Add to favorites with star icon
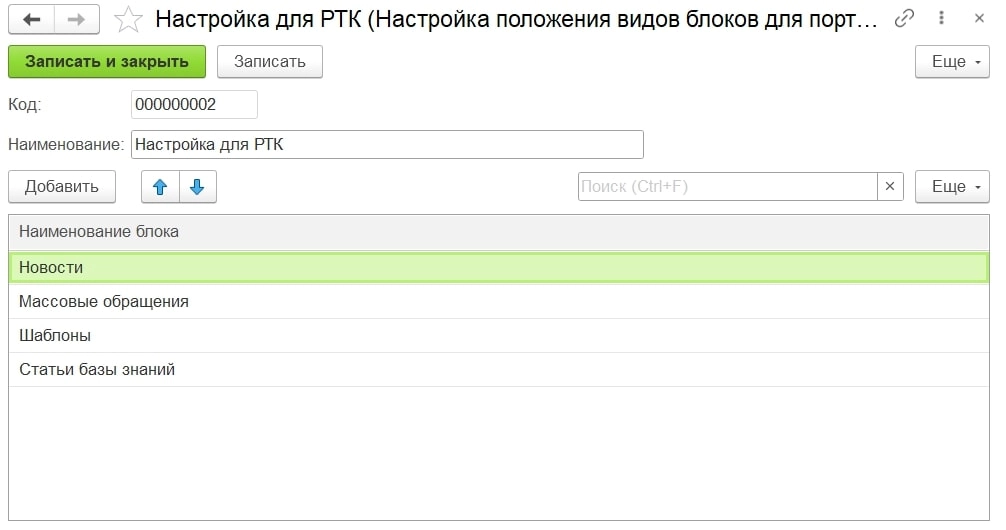Viewport: 1006px width, 530px height. (128, 19)
